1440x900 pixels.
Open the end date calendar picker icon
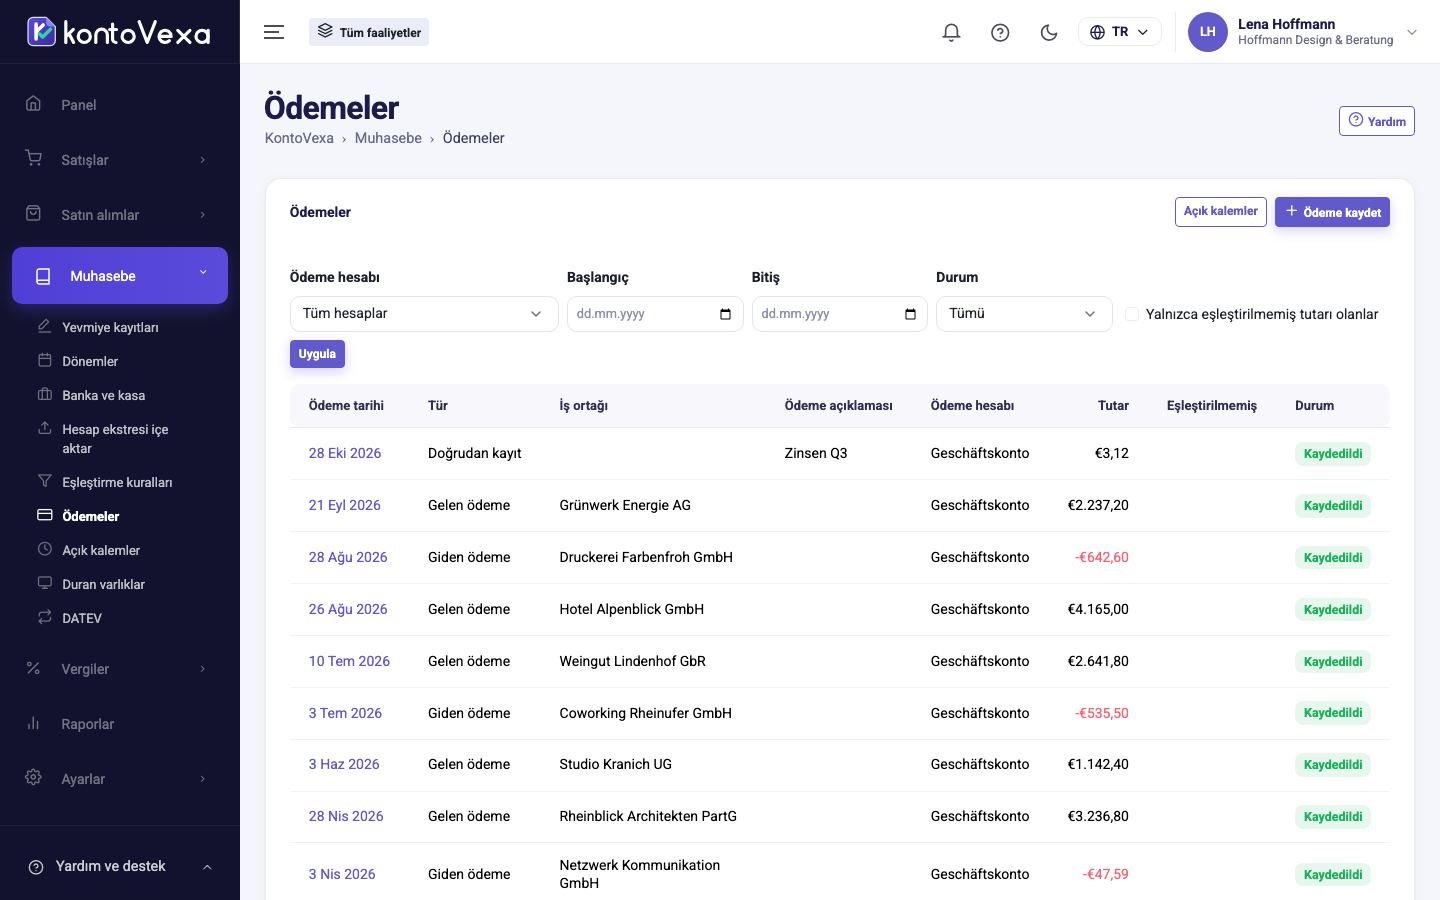point(910,314)
